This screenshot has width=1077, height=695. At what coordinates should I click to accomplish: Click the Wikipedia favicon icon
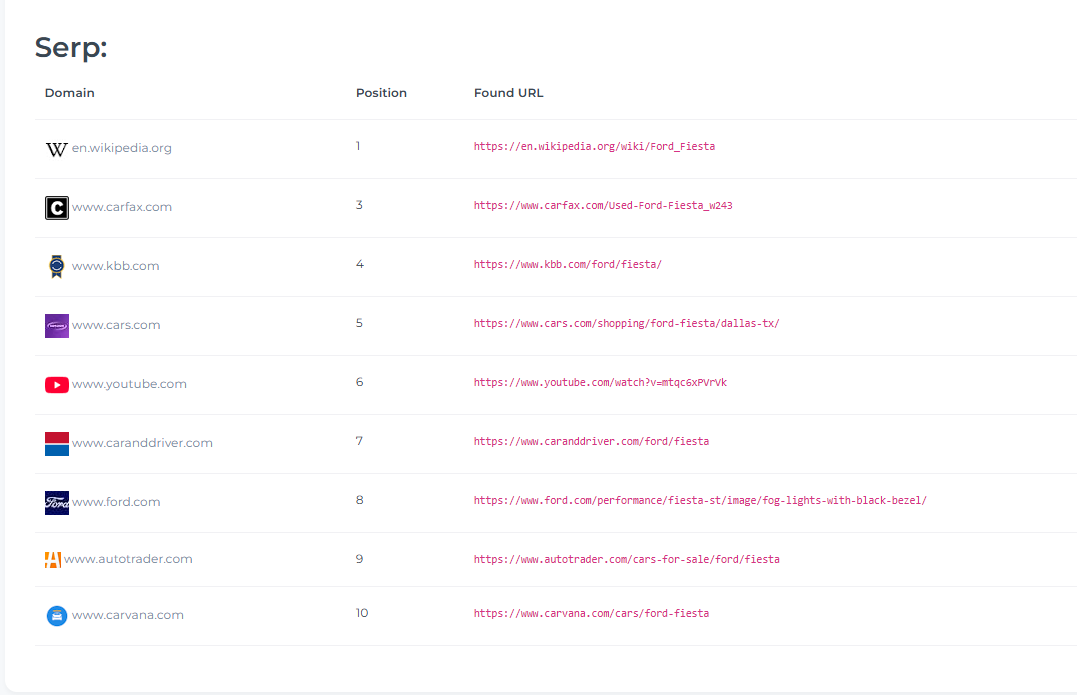[56, 148]
